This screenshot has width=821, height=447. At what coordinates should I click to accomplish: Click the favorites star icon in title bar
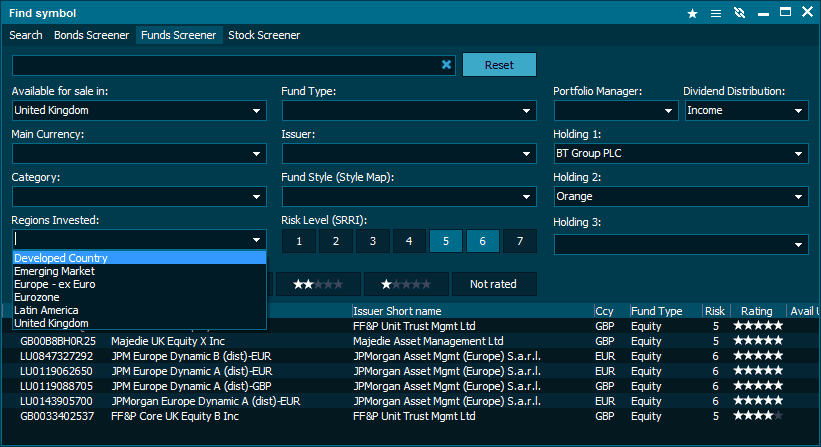692,13
